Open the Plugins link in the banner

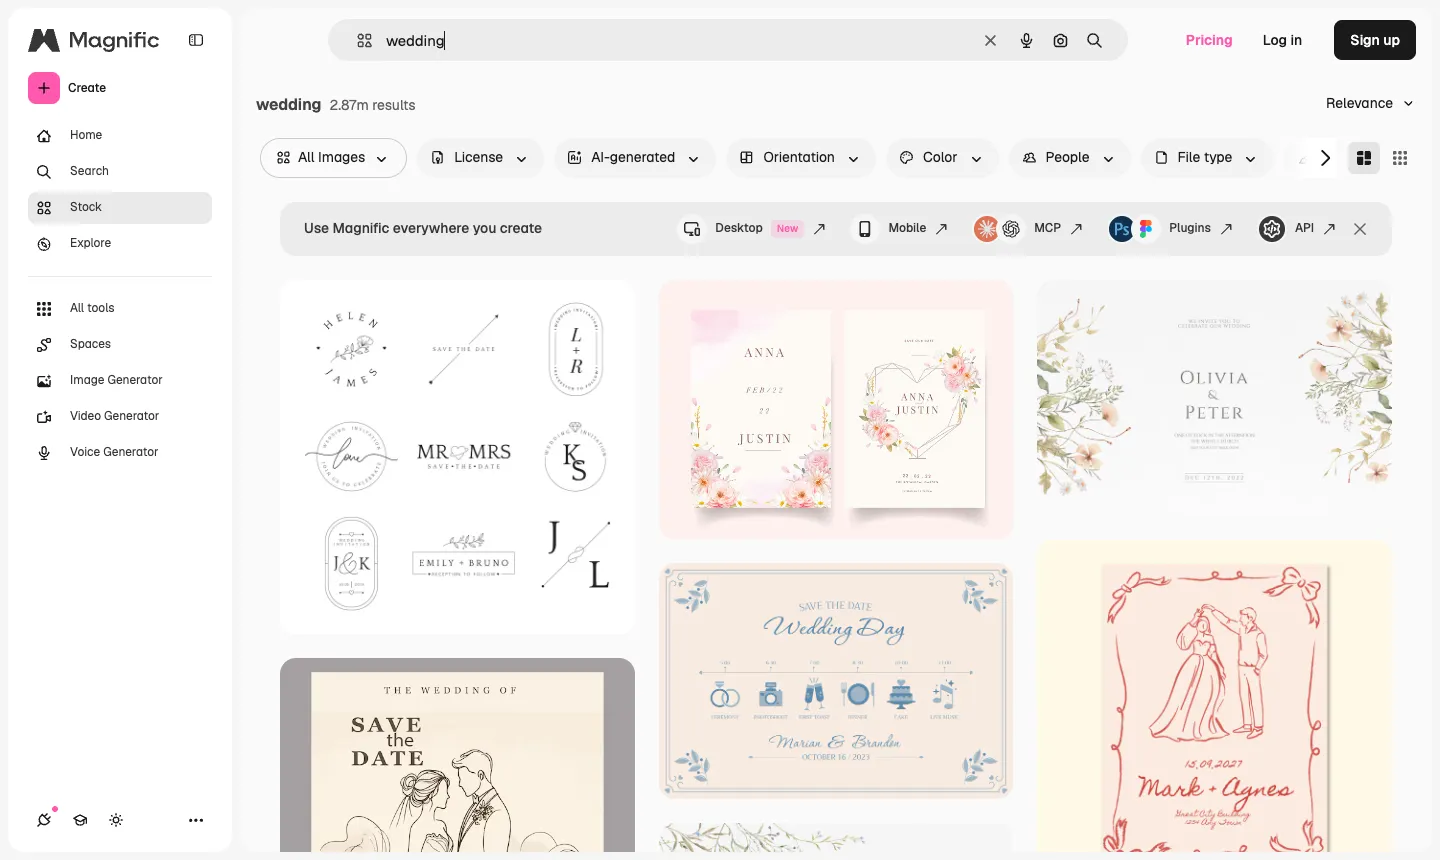click(x=1171, y=229)
